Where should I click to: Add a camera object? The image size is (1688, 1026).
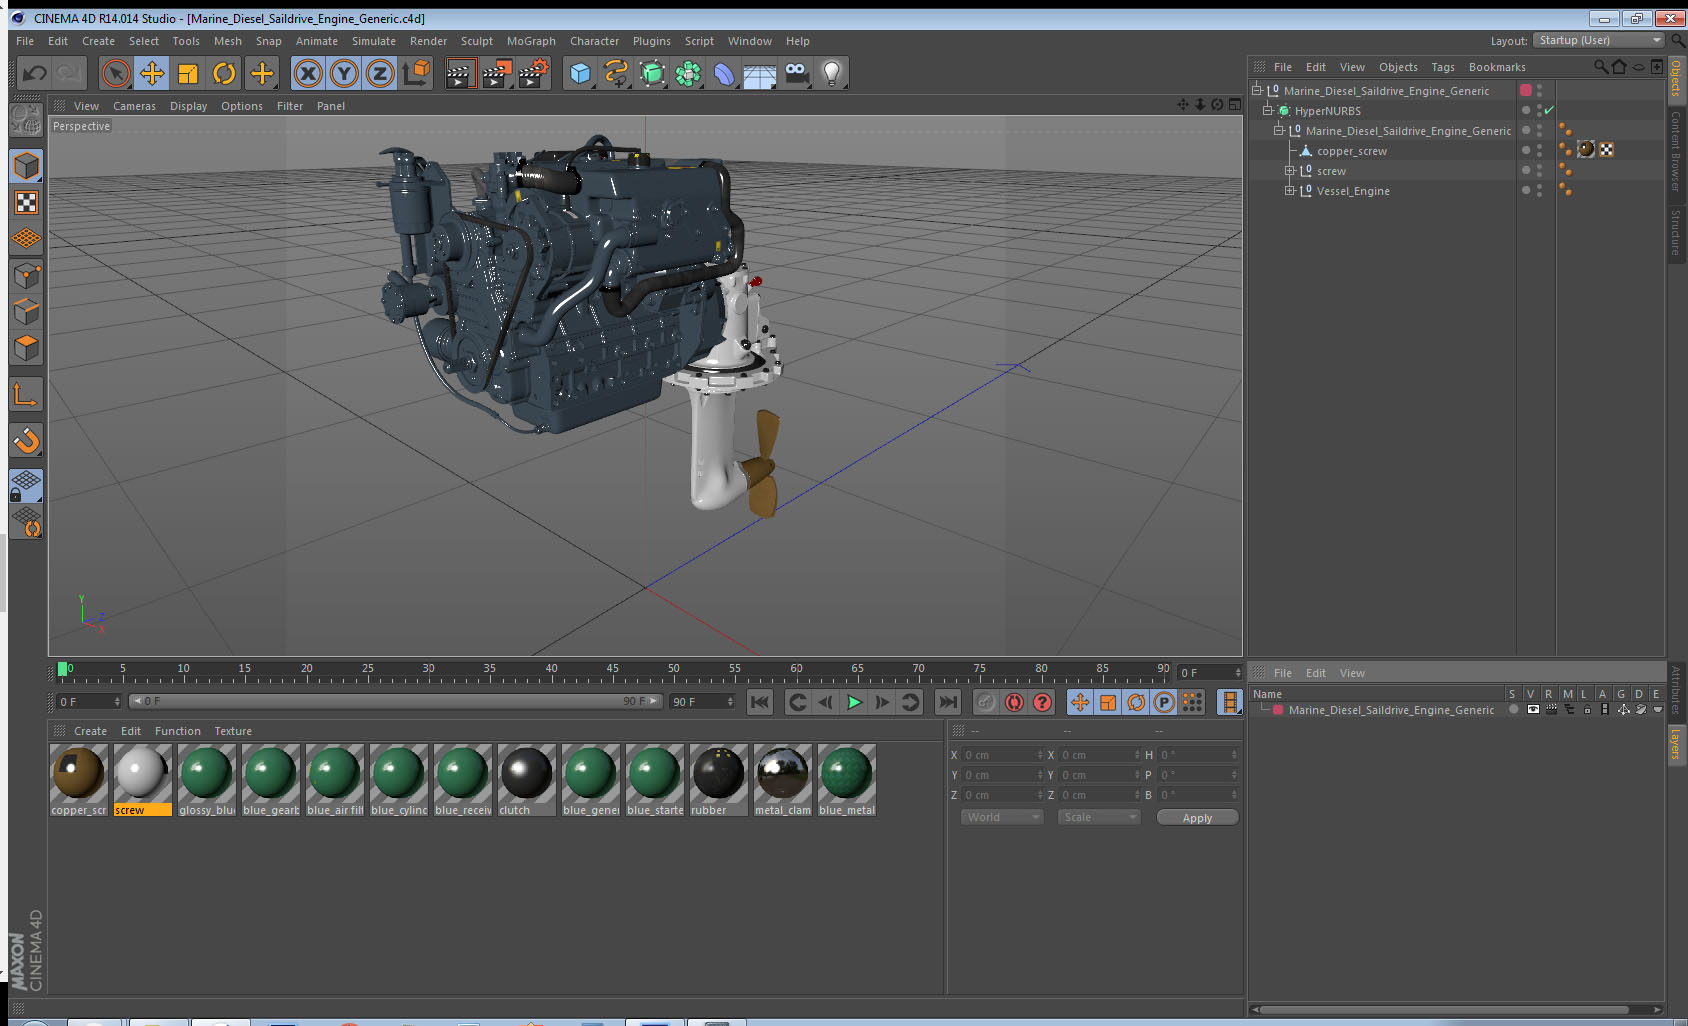click(x=796, y=73)
